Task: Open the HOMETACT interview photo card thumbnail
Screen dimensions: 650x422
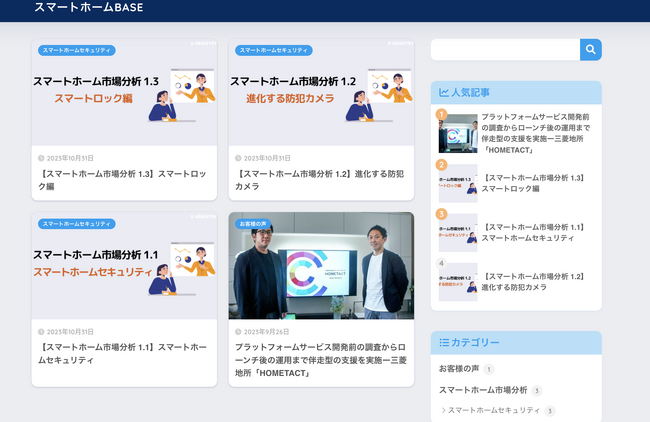Action: pos(321,266)
